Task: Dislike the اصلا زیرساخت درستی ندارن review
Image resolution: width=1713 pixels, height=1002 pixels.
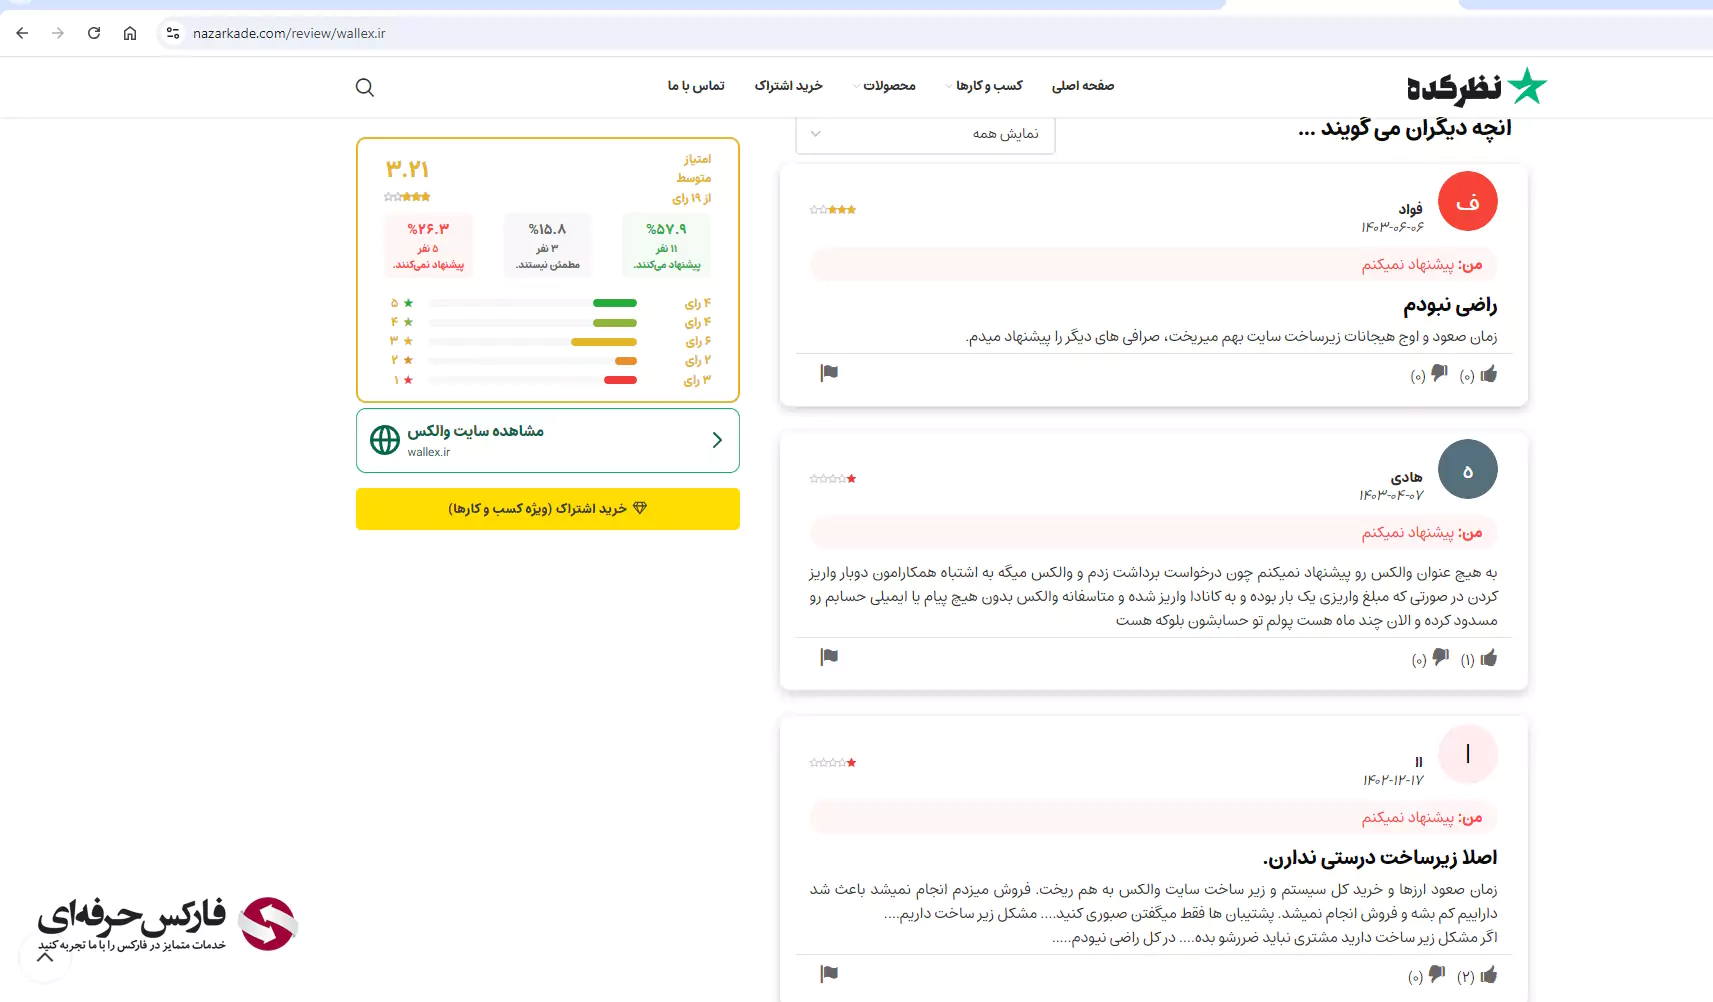Action: click(x=1437, y=974)
